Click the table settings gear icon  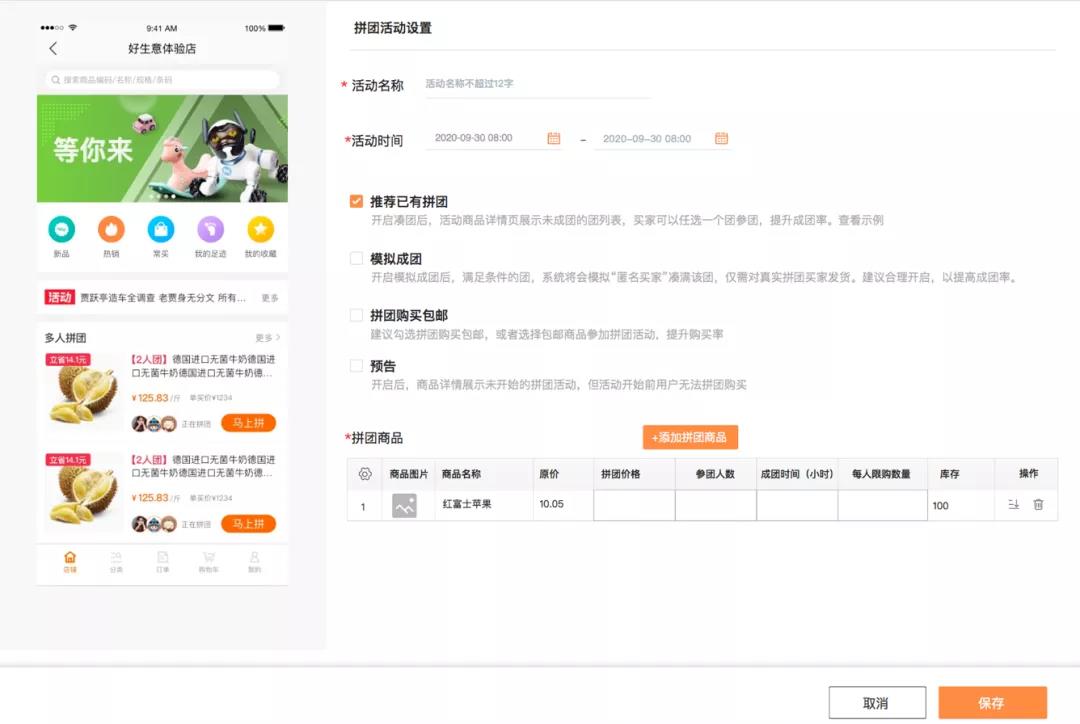[364, 474]
